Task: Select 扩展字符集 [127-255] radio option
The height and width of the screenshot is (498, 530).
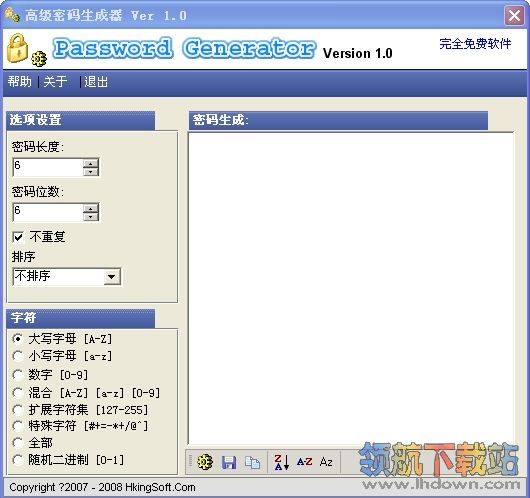Action: tap(18, 410)
